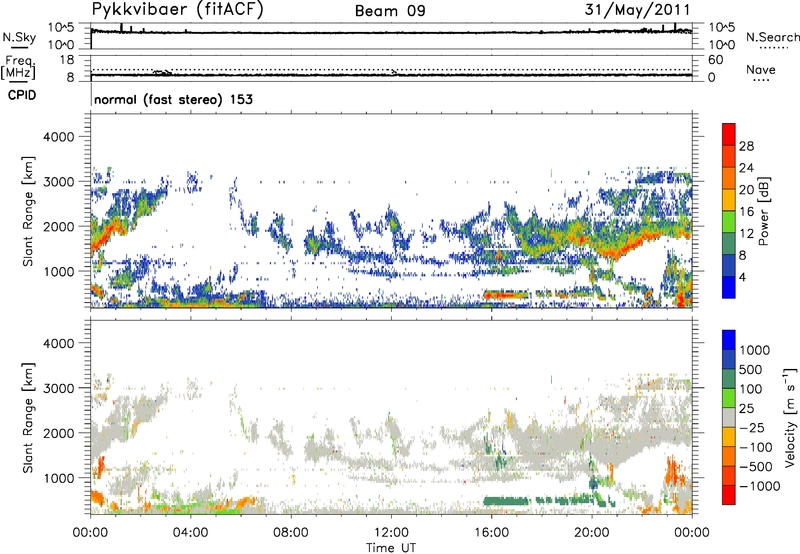This screenshot has height=554, width=800.
Task: Click the 'CPID' row label
Action: pyautogui.click(x=22, y=95)
